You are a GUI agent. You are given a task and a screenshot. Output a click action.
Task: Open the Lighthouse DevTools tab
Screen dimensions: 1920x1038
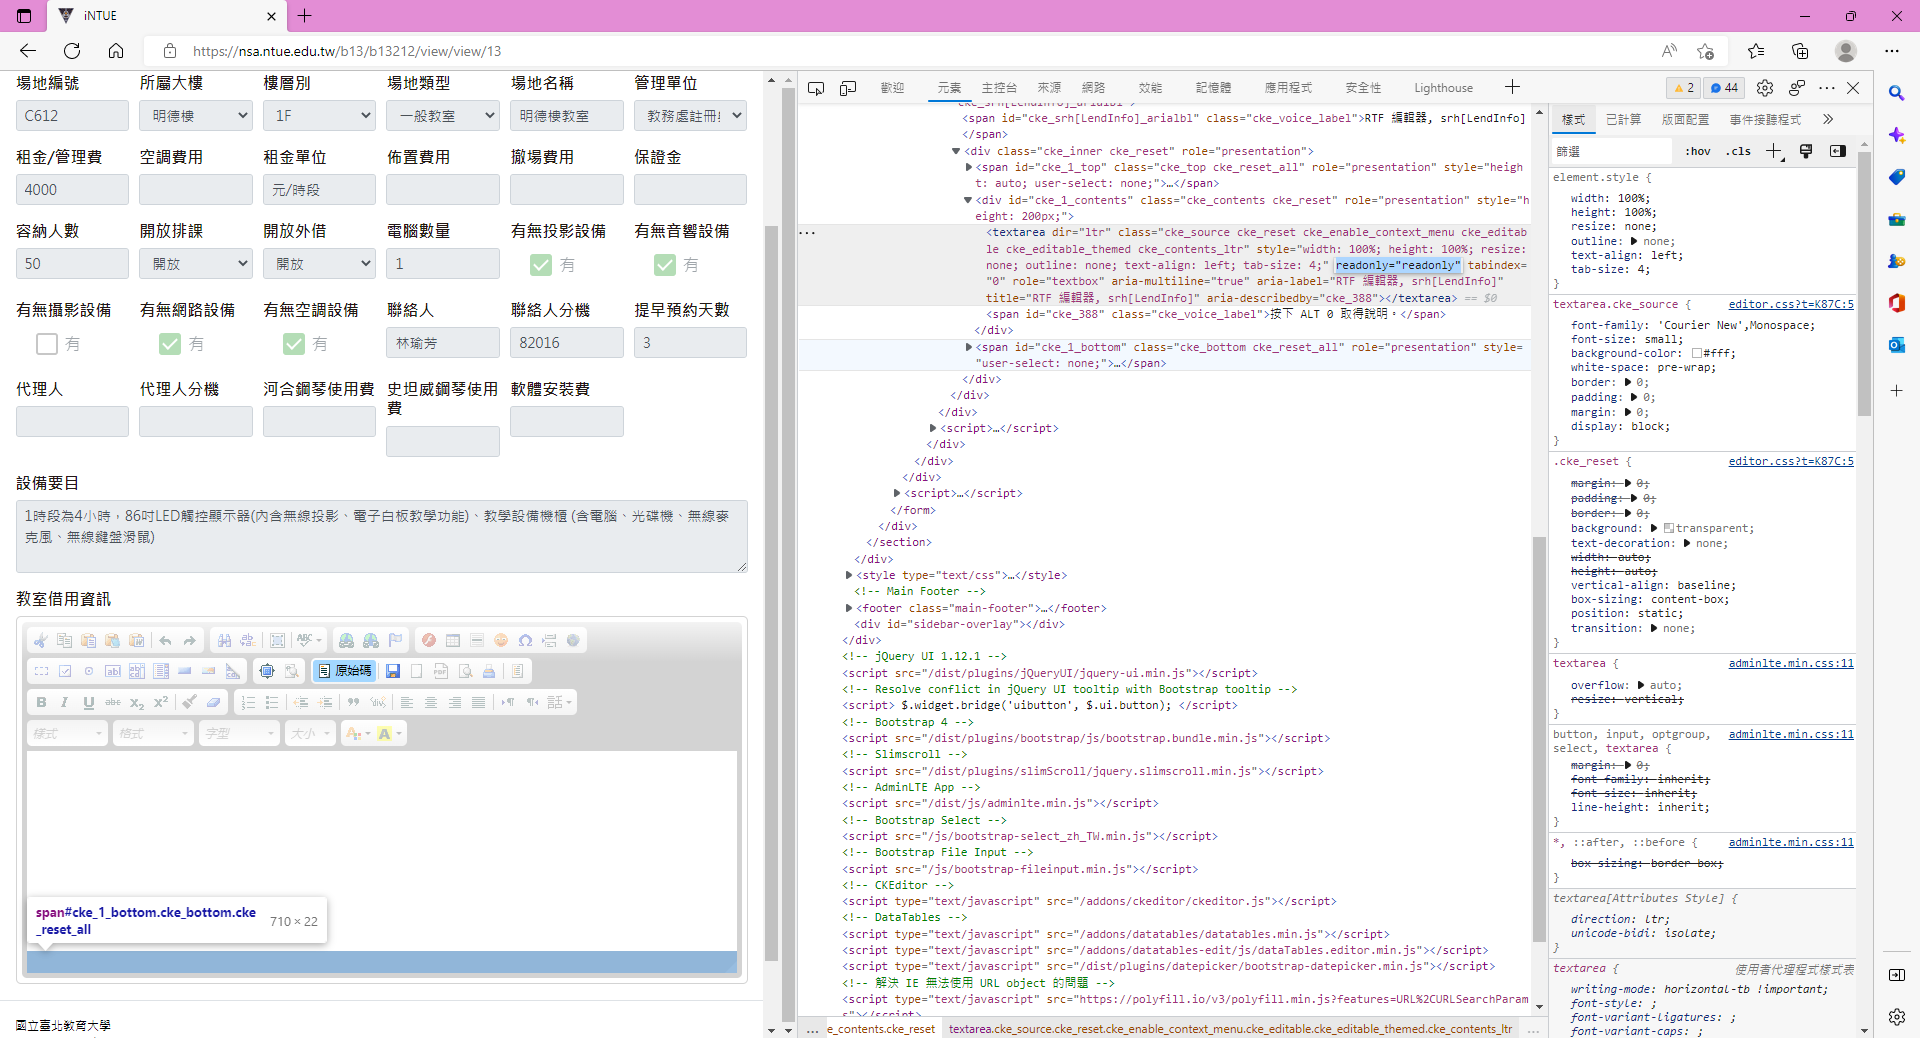[x=1443, y=88]
